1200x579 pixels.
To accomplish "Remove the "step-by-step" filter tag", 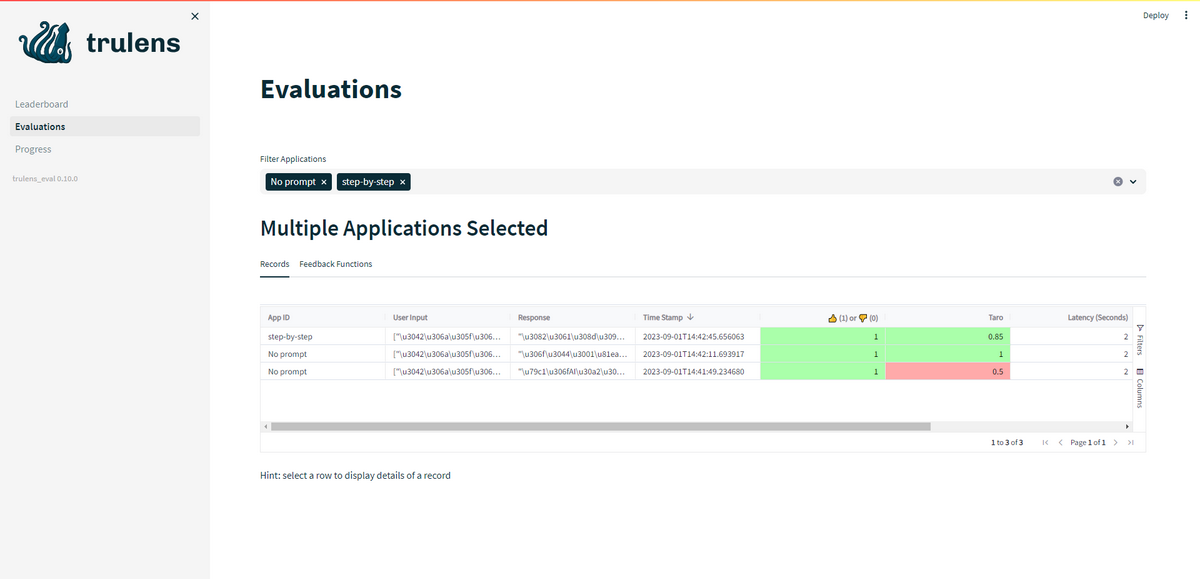I will coord(403,182).
